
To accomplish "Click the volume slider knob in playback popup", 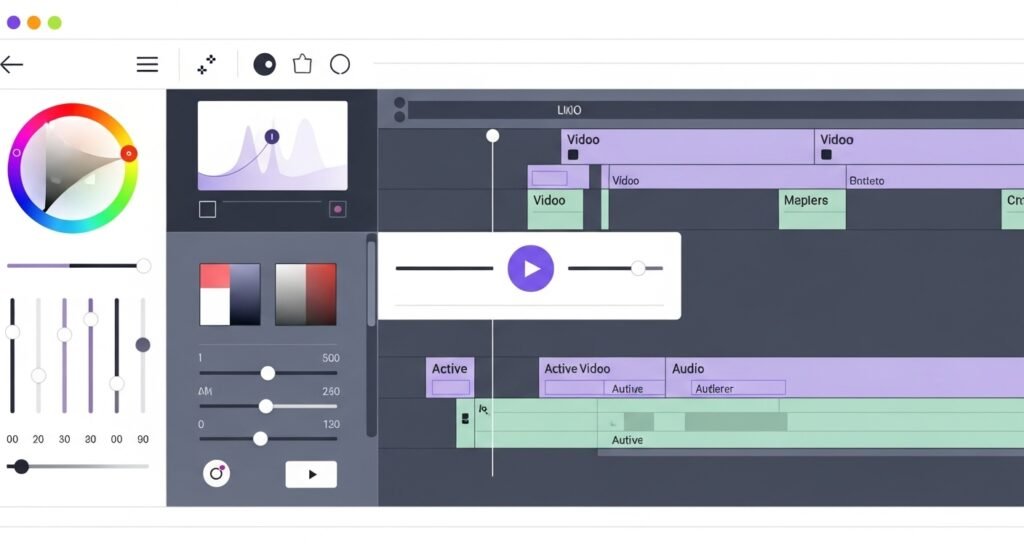I will [637, 268].
